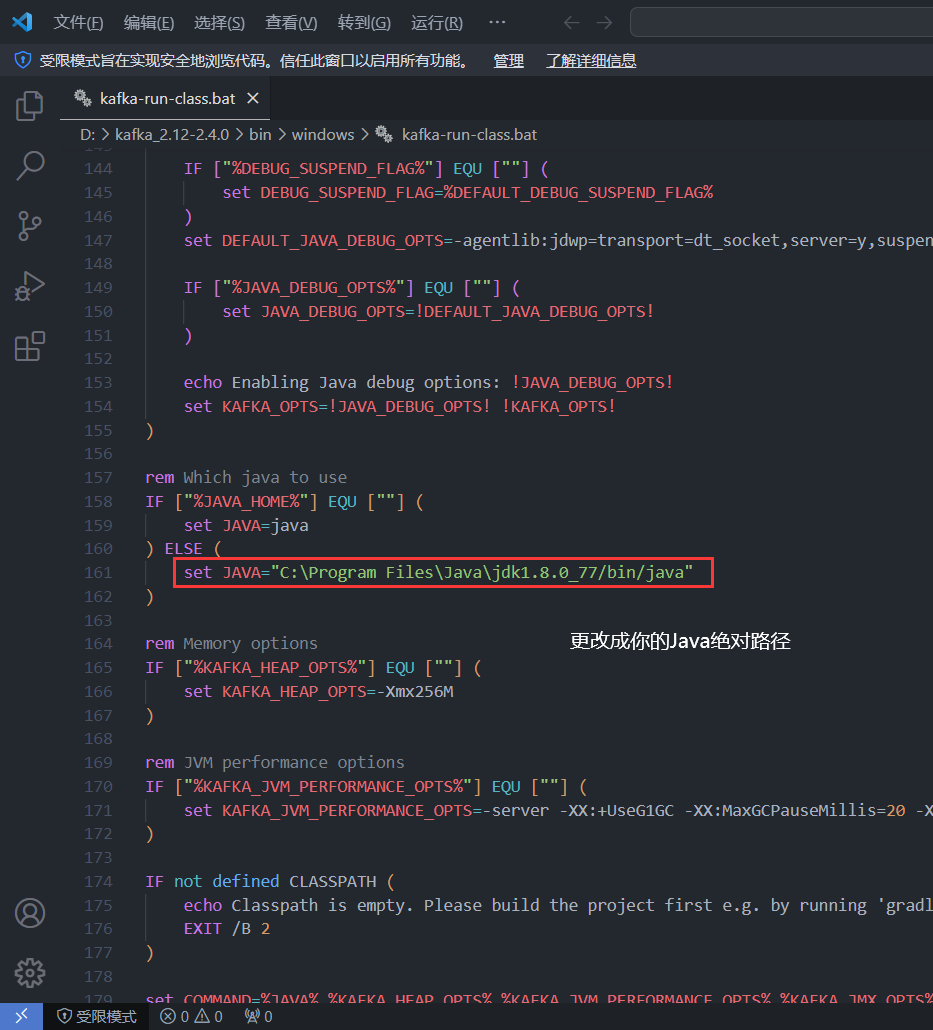Click line number 165 in gutter
The image size is (933, 1030).
tap(99, 668)
